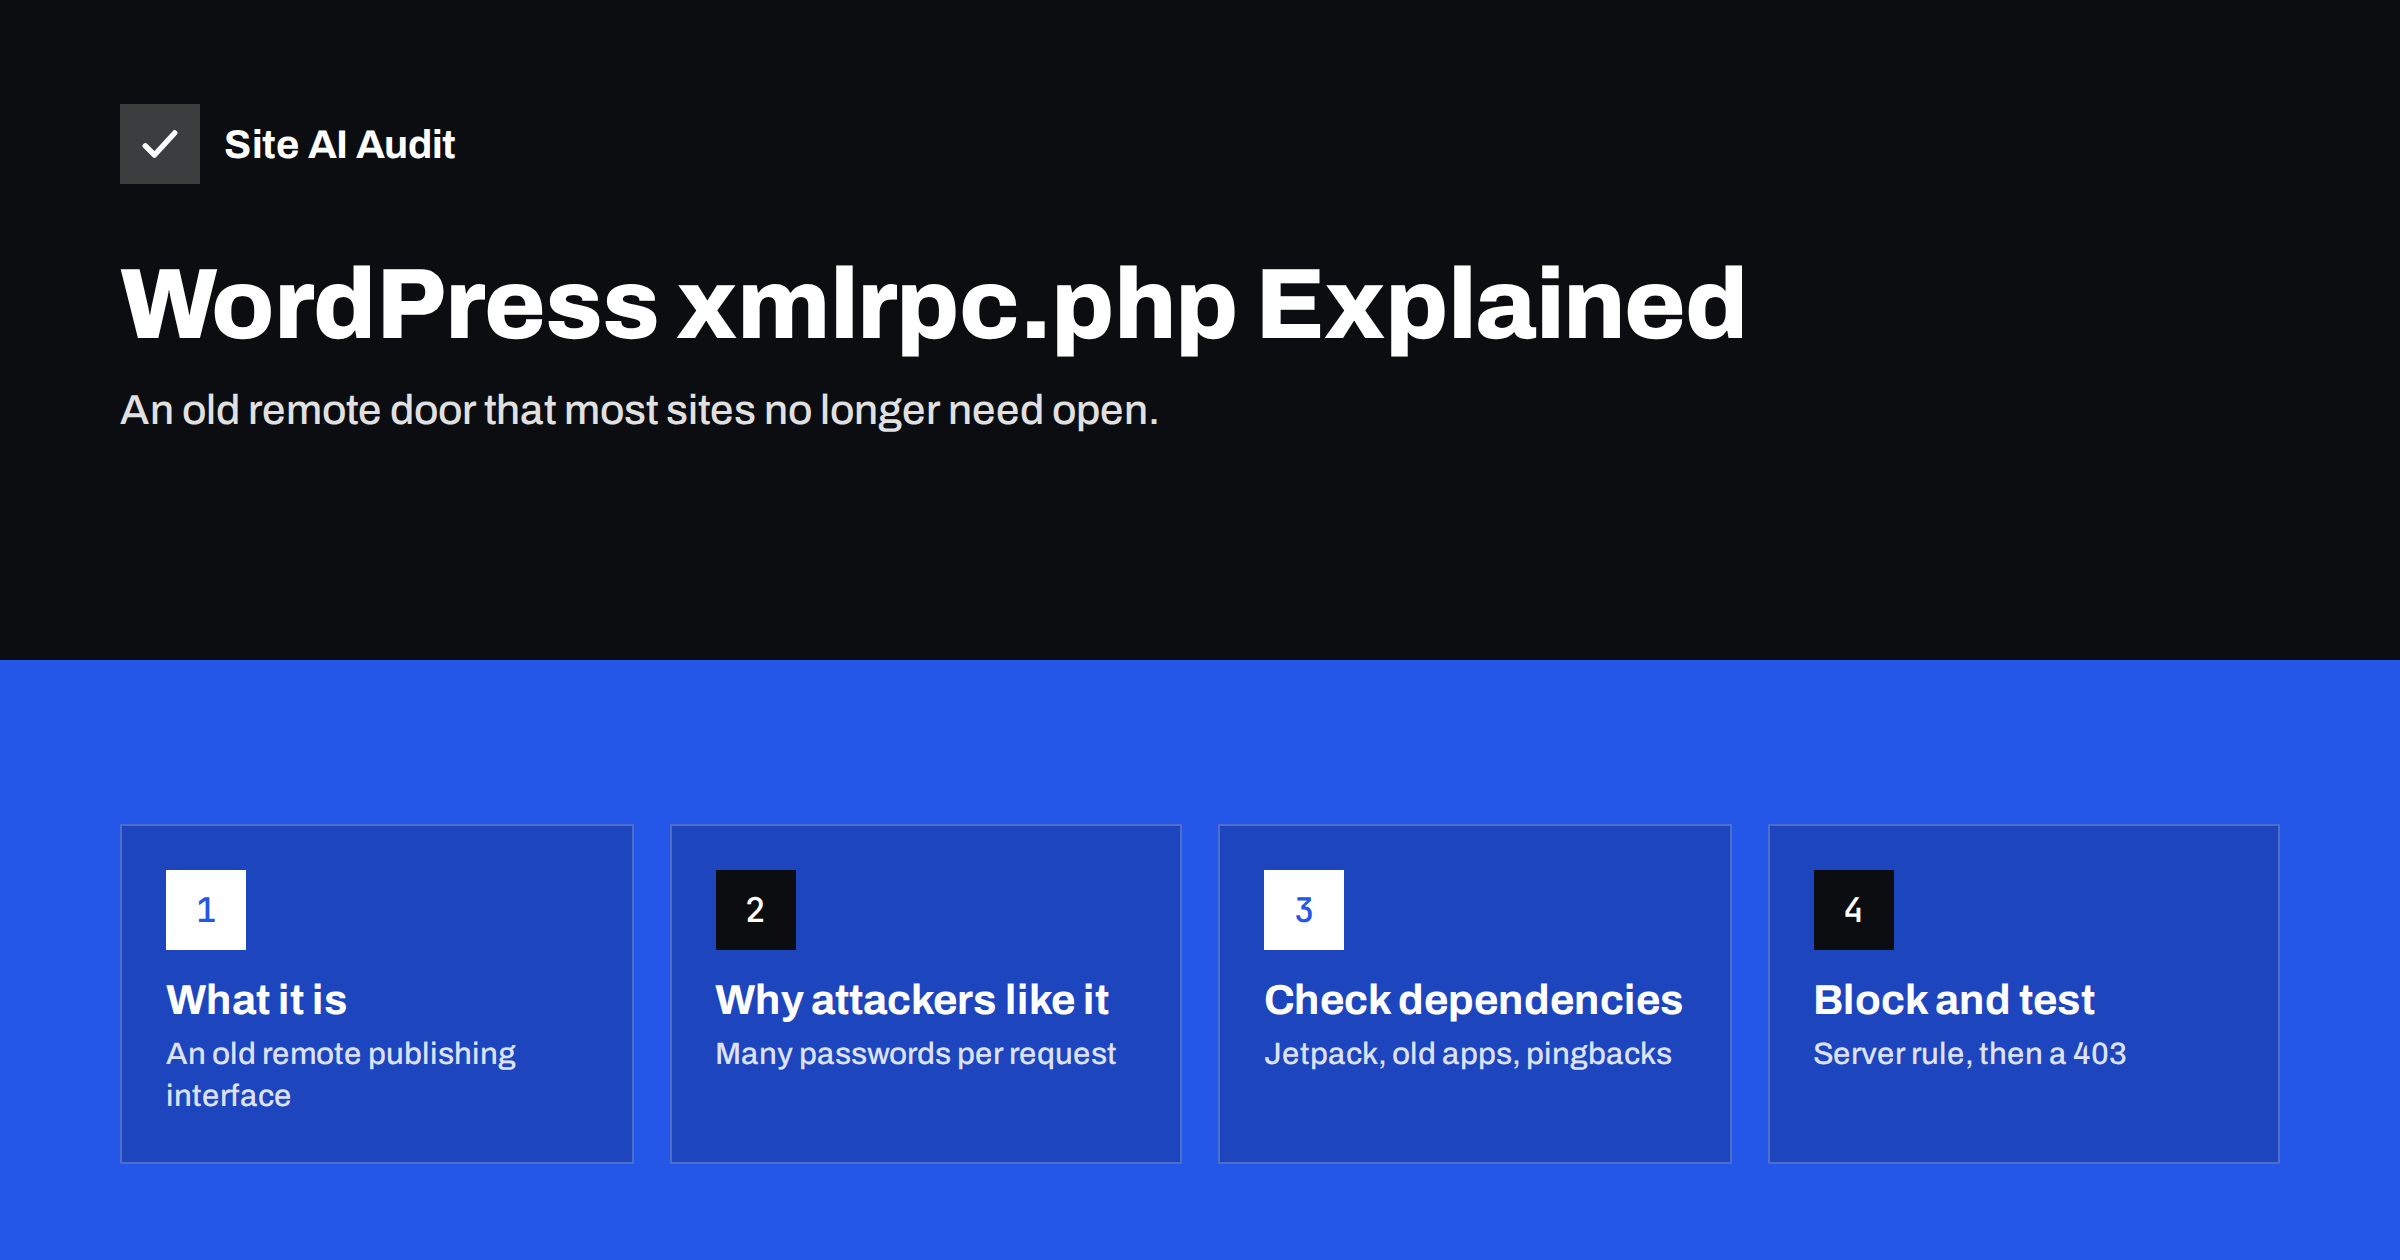Click the number 4 badge

click(1854, 910)
